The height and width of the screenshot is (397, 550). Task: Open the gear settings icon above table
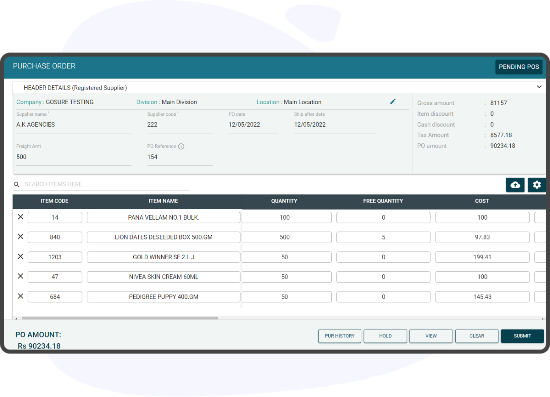point(537,185)
